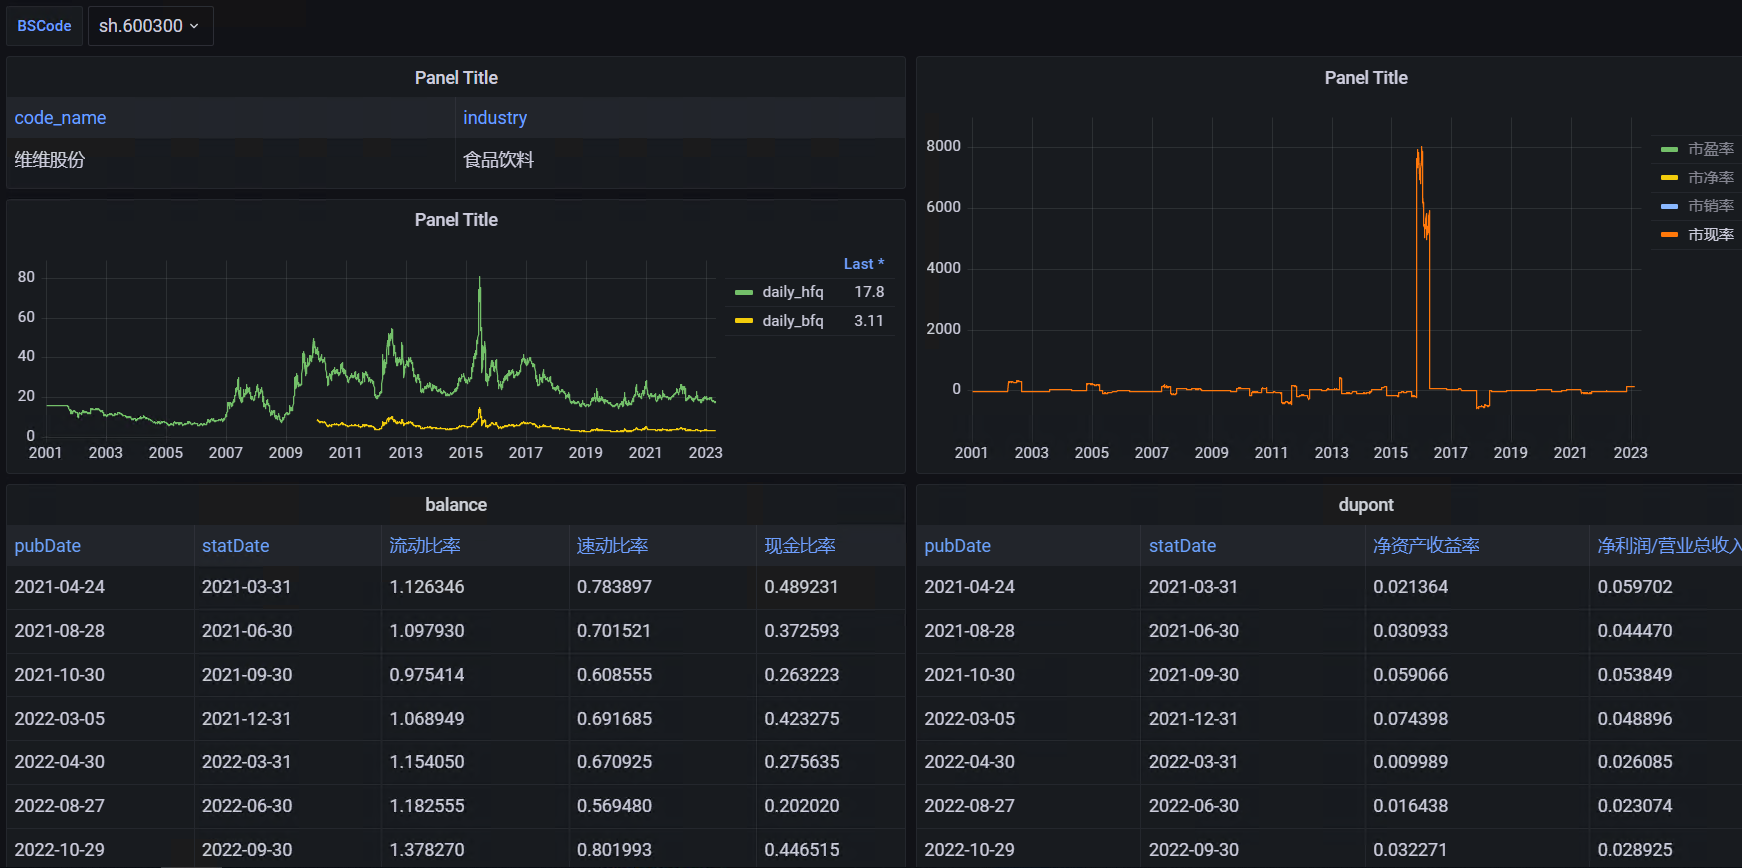This screenshot has width=1742, height=868.
Task: Select balance statDate cell 2022-06-30
Action: point(287,806)
